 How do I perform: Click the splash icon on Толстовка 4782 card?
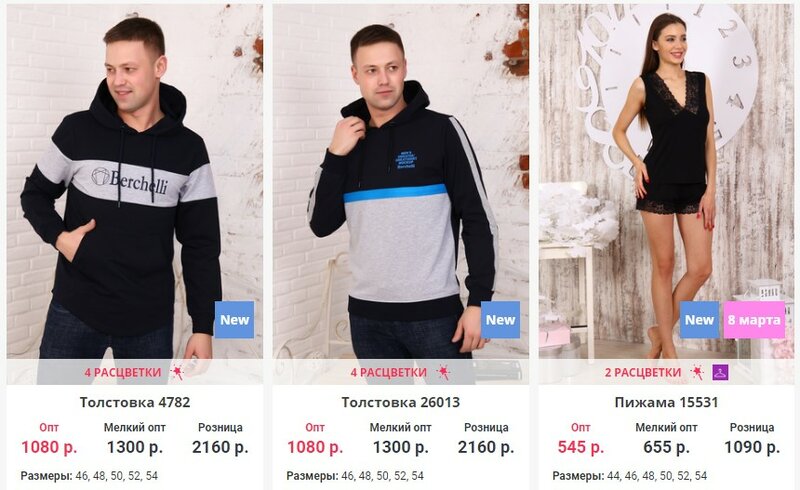tap(177, 373)
